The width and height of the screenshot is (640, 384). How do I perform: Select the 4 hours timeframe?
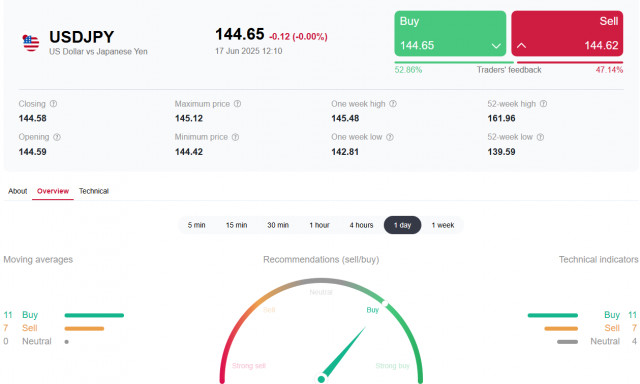click(361, 225)
